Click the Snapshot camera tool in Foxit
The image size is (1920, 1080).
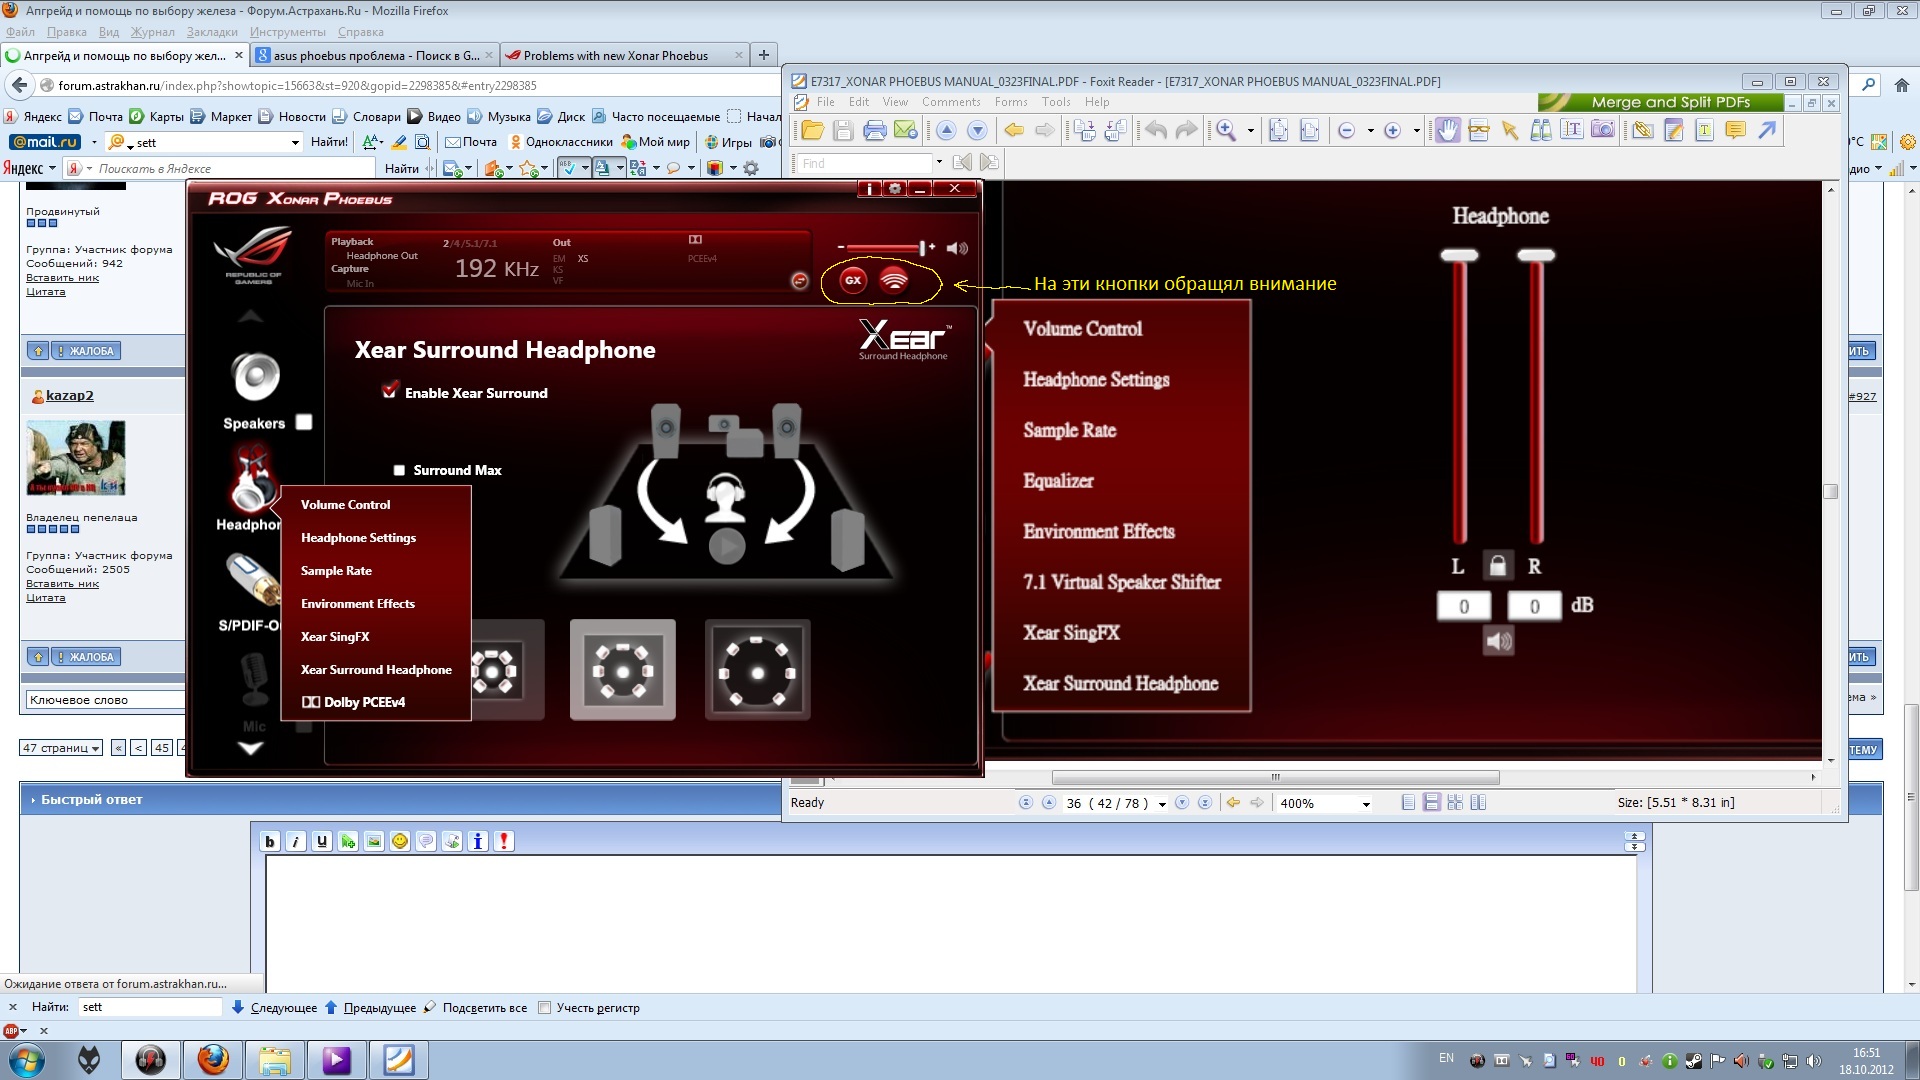pos(1603,131)
